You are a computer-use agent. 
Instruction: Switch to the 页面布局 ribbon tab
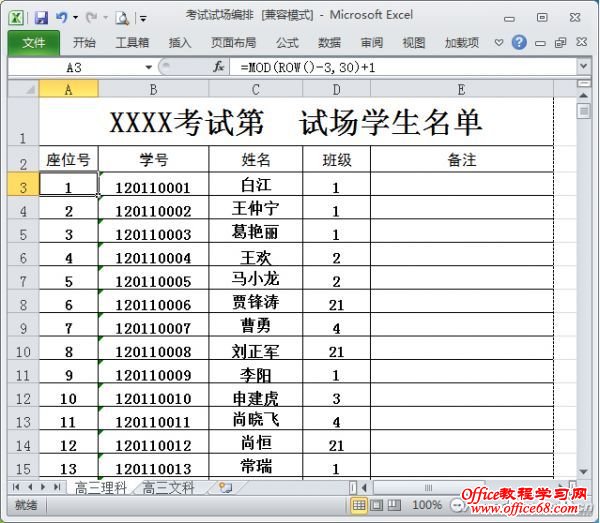point(233,42)
